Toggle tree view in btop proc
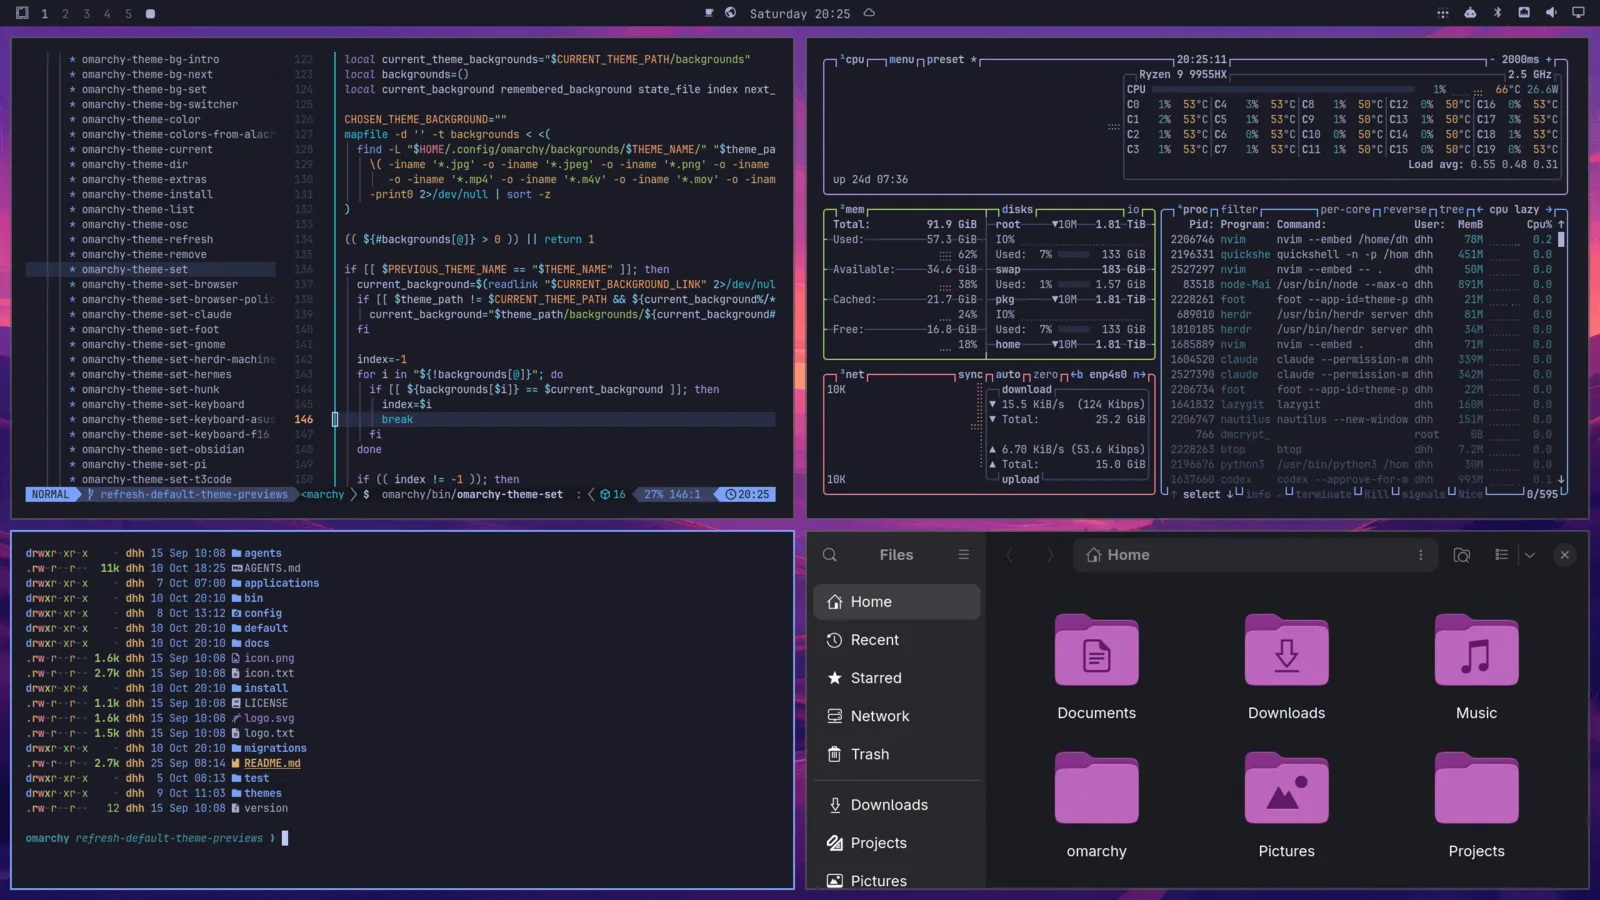The width and height of the screenshot is (1600, 900). 1452,210
